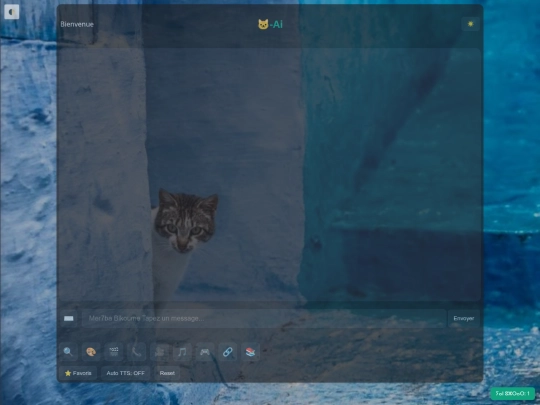This screenshot has width=540, height=405.
Task: Click the chain link icon
Action: pos(227,352)
